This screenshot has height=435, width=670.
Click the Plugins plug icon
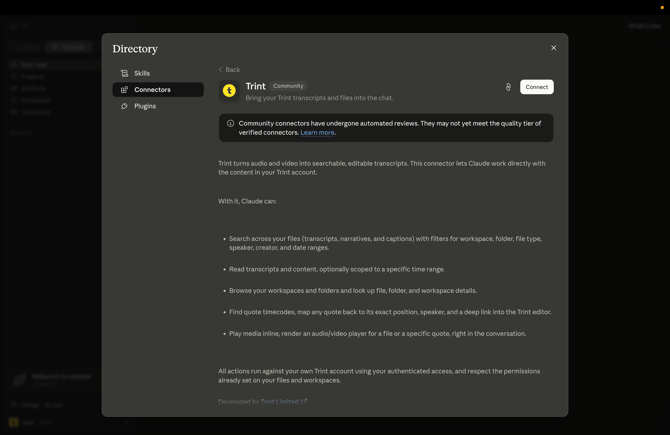(124, 106)
